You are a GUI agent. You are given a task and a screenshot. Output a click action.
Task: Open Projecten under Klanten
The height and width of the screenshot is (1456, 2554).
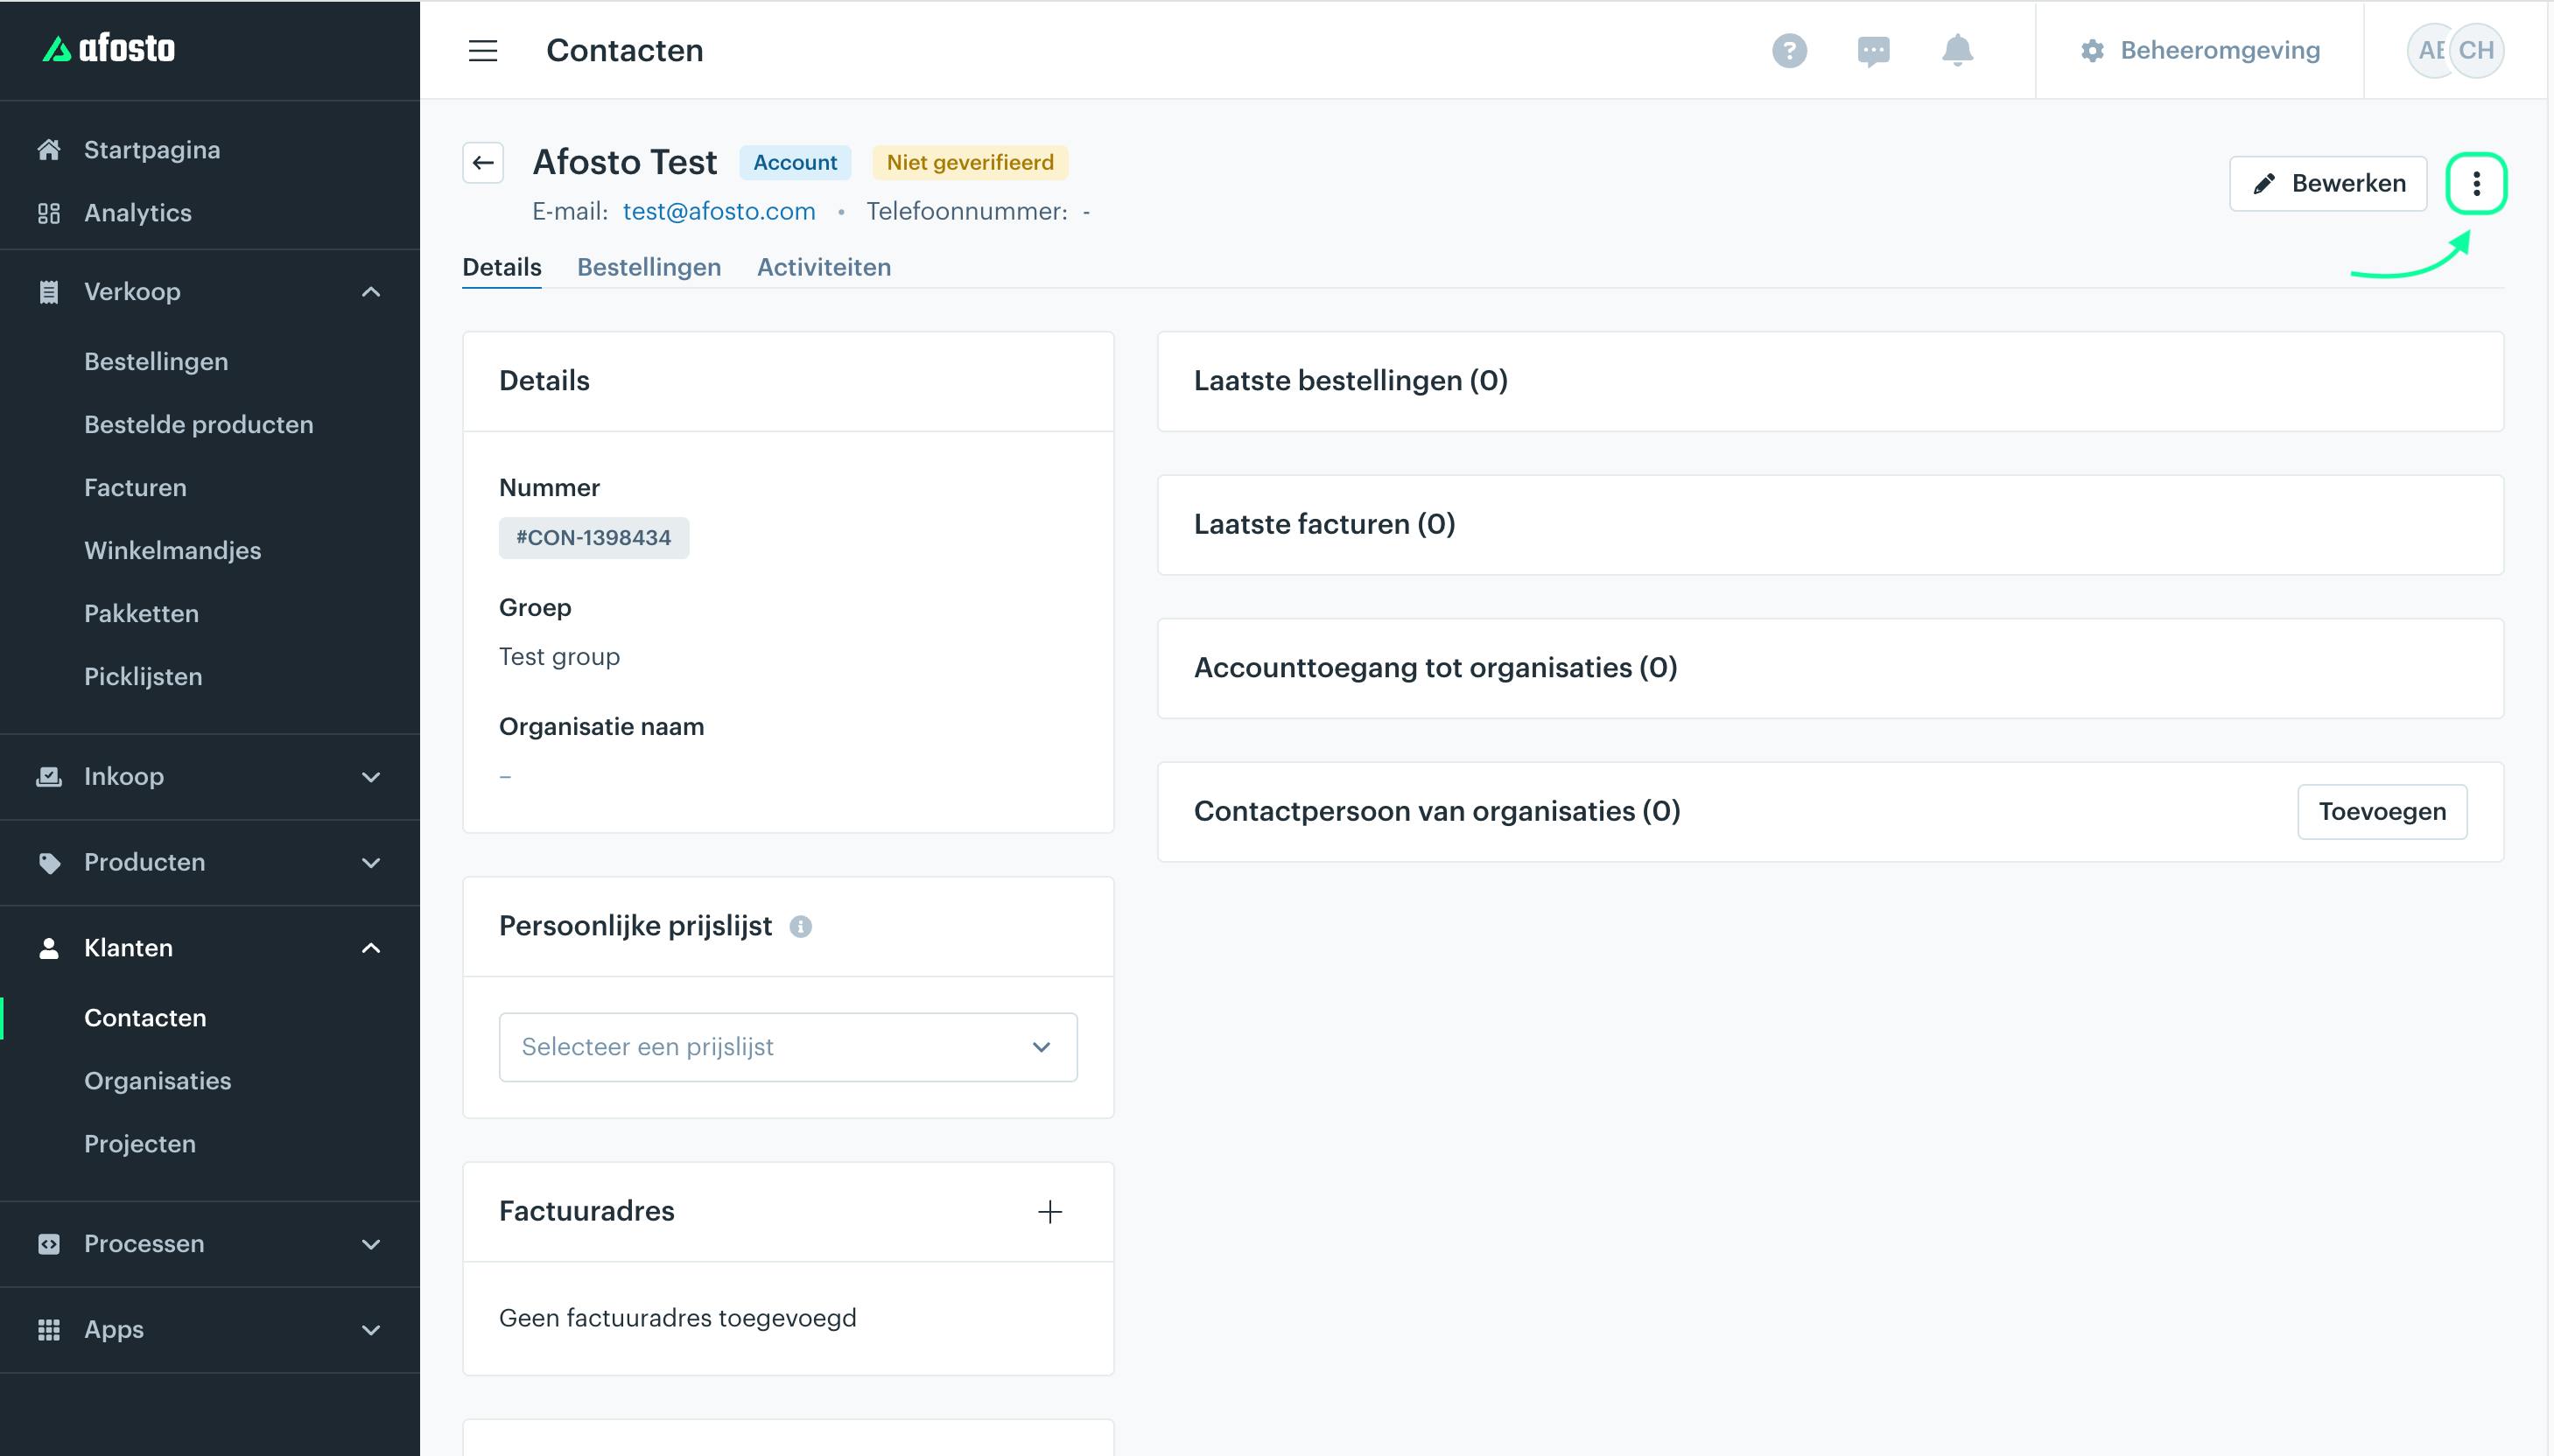[x=140, y=1144]
